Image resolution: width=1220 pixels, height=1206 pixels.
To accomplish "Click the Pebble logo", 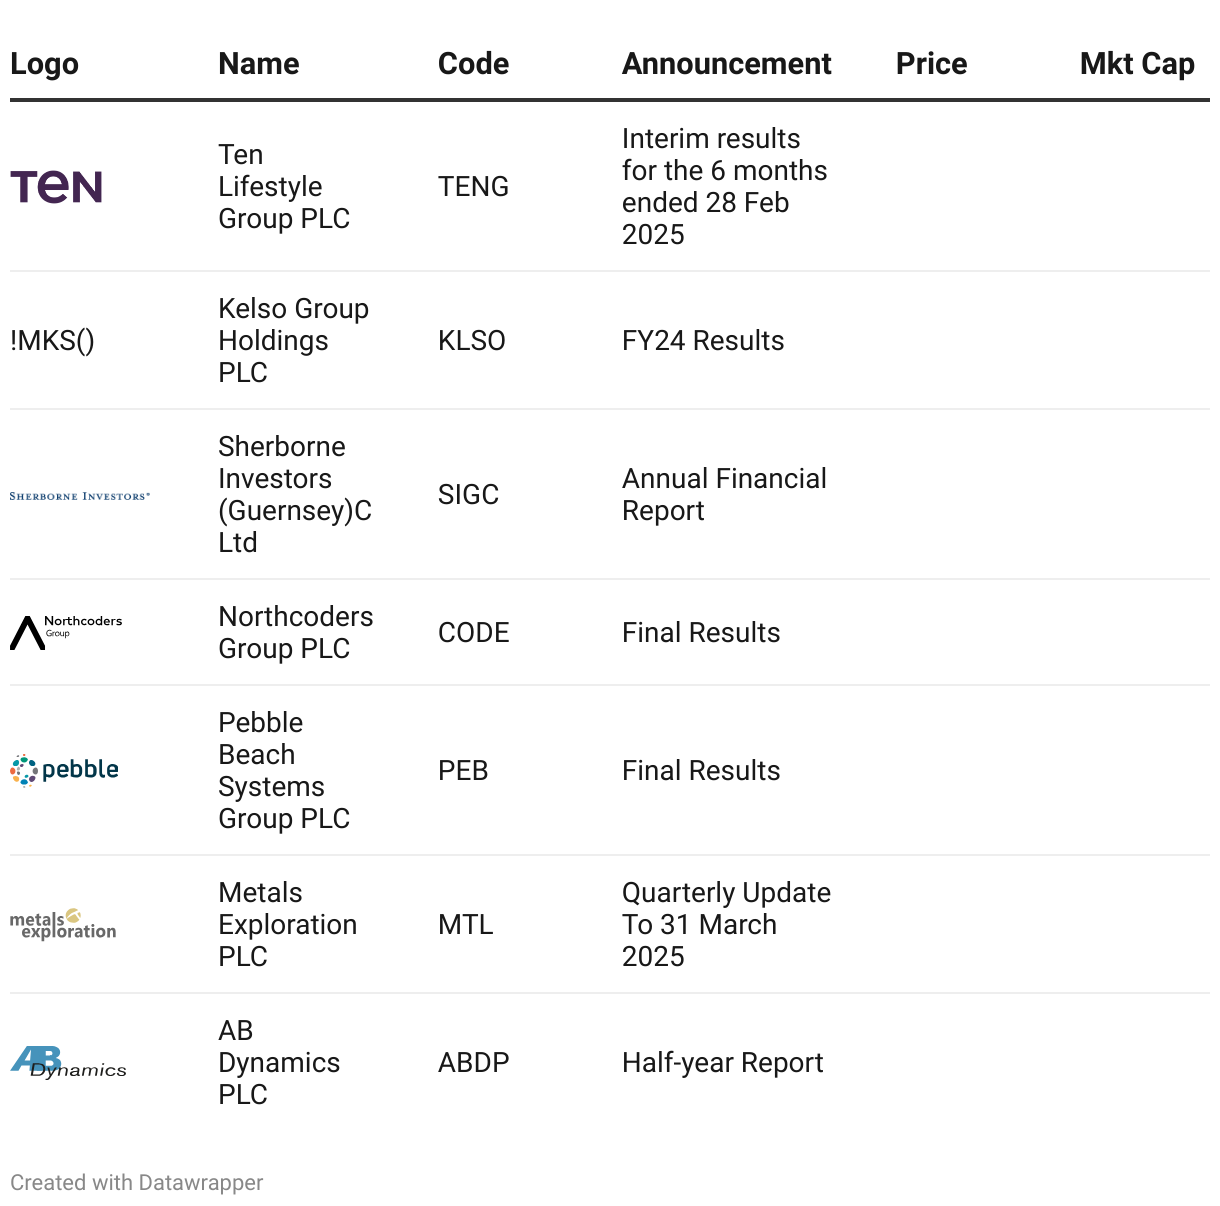I will click(x=65, y=770).
